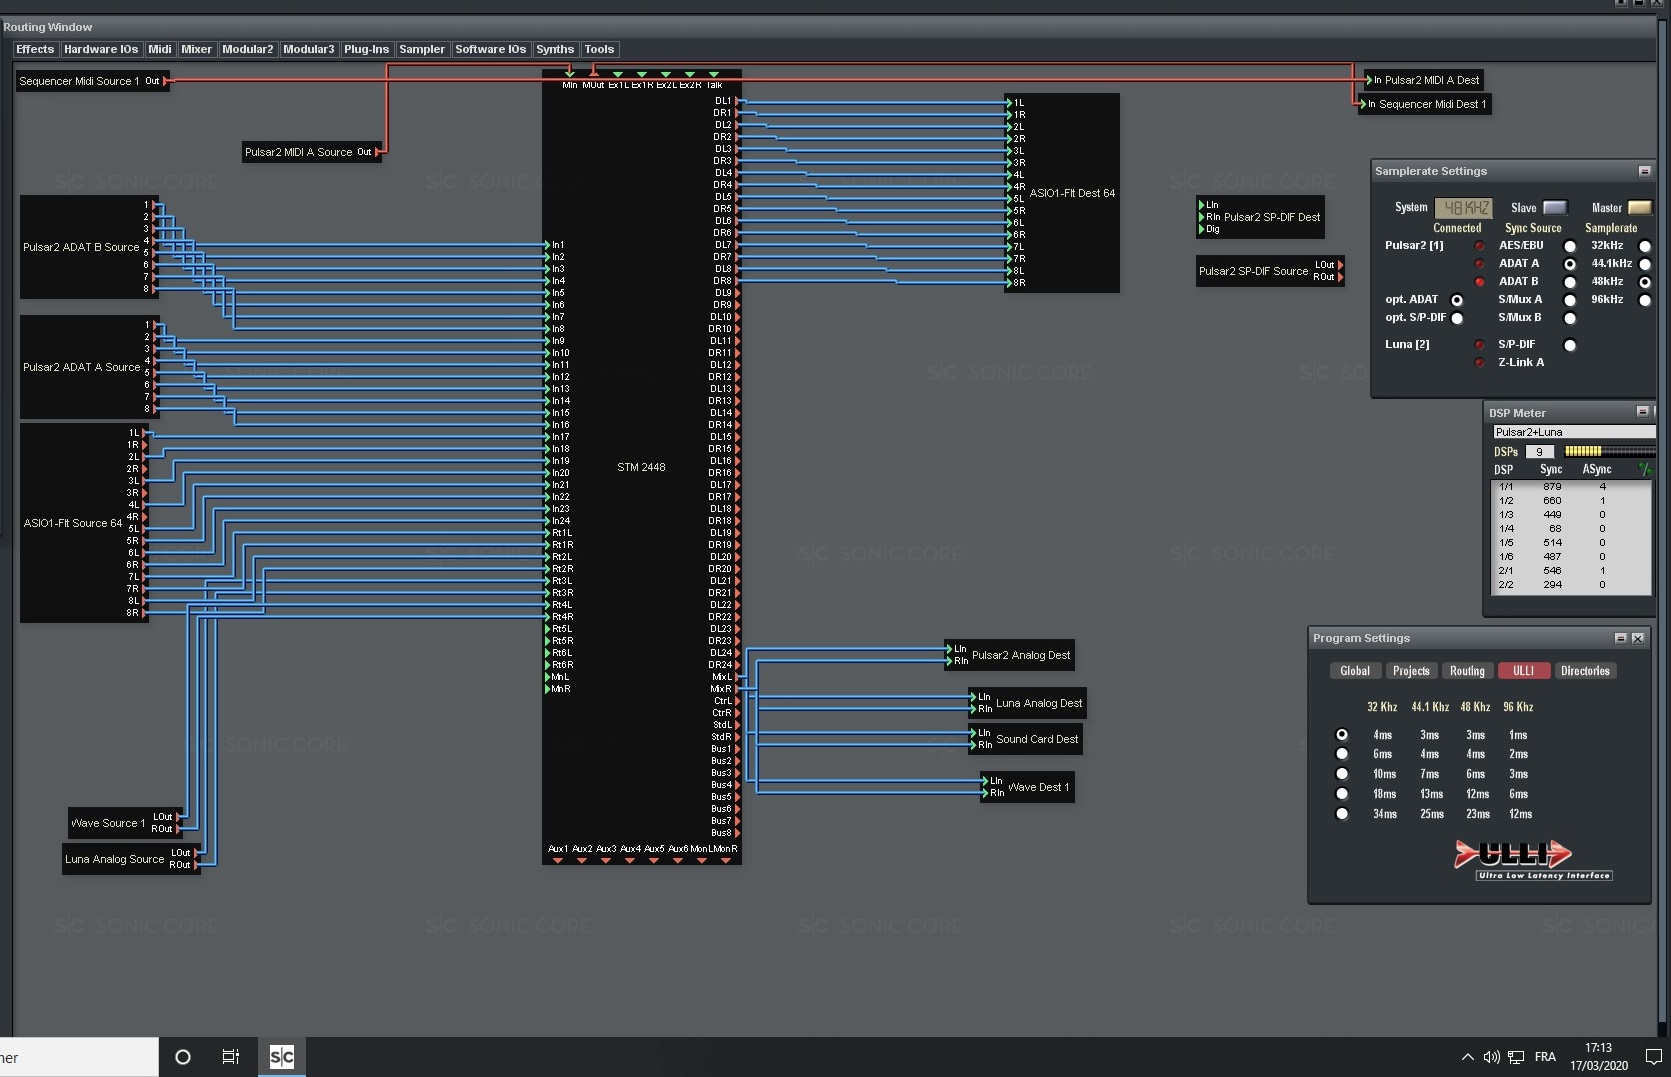
Task: Select the opt. S/P-DIF option
Action: click(x=1457, y=318)
